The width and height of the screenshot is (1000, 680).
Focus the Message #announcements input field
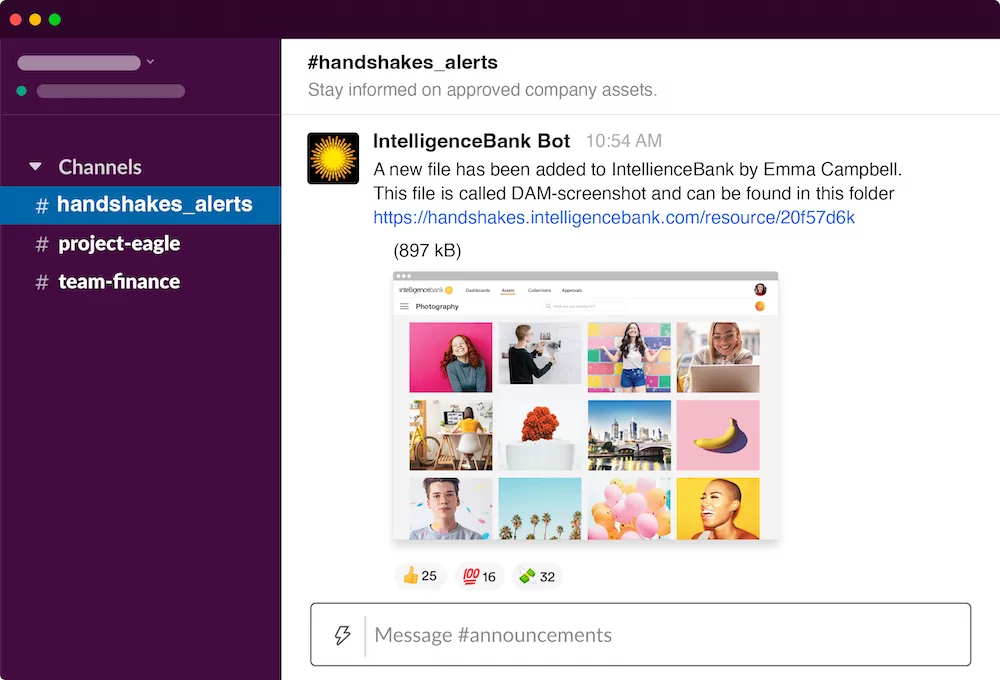pyautogui.click(x=640, y=635)
